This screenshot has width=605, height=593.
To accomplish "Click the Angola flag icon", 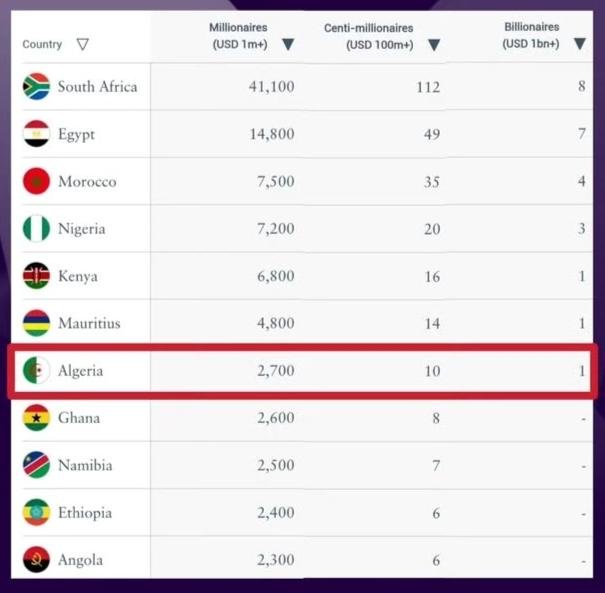I will point(36,560).
